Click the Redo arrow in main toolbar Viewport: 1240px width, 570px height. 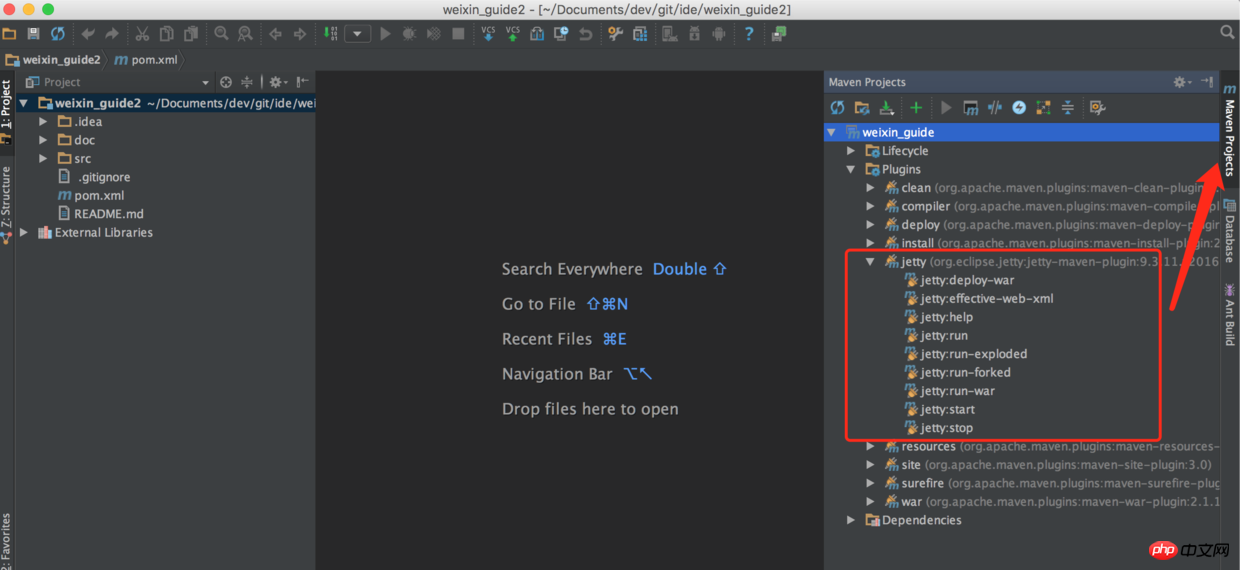112,34
